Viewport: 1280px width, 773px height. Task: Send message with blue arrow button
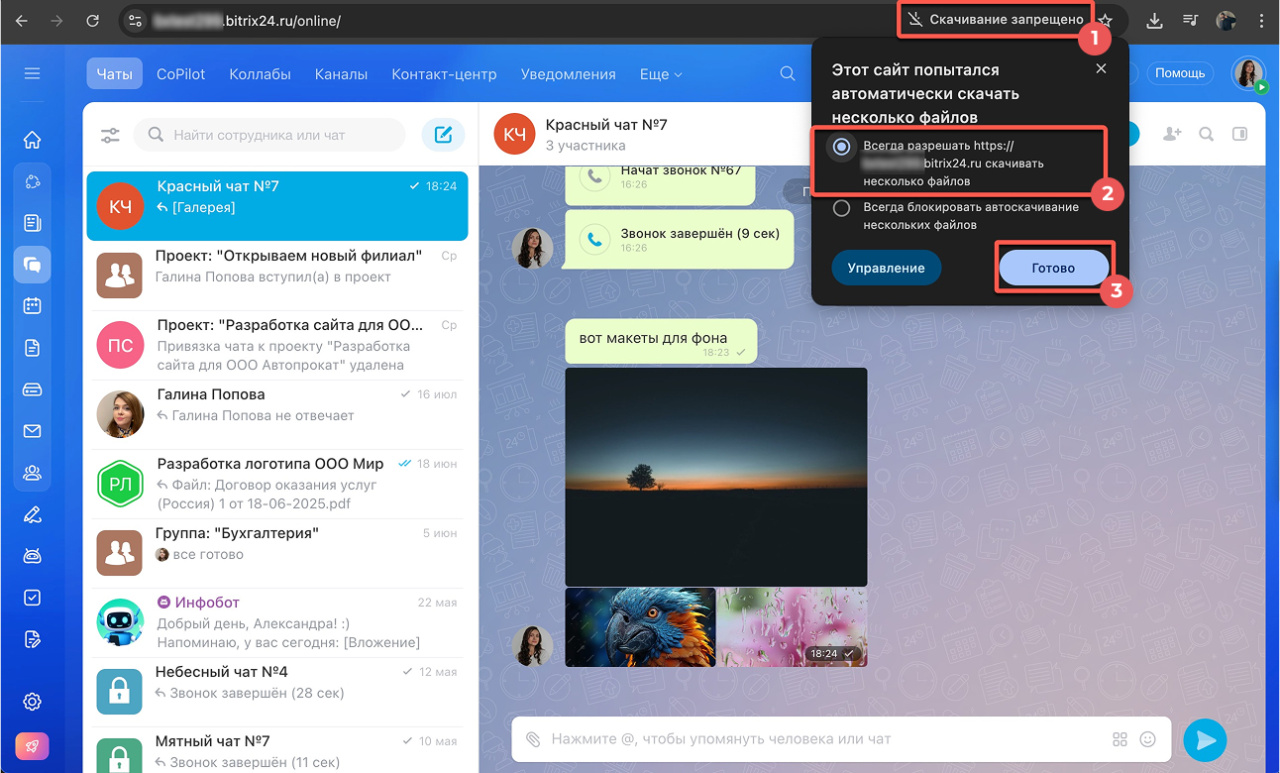(1205, 739)
